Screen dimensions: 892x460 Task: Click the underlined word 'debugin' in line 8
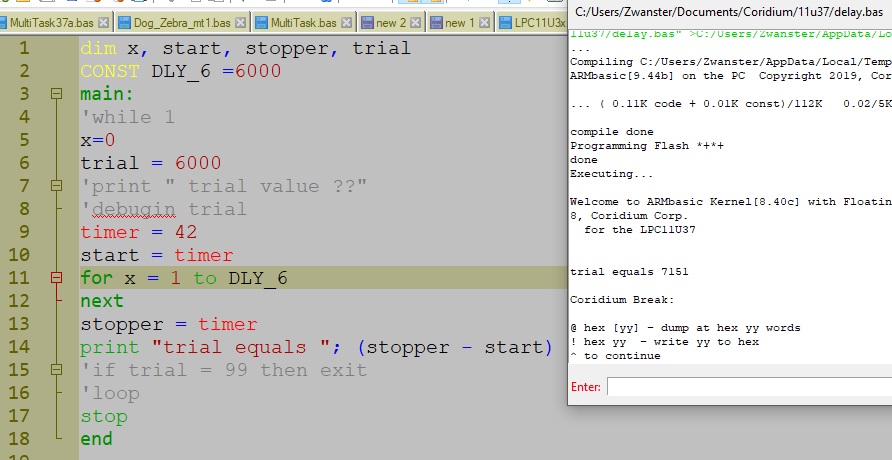click(134, 209)
